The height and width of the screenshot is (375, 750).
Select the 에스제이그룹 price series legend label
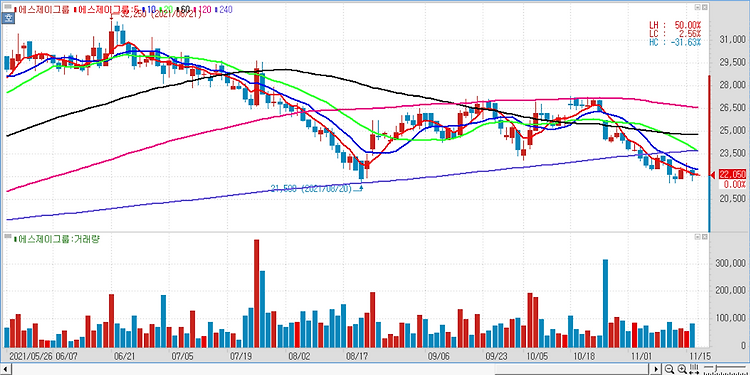pyautogui.click(x=42, y=9)
